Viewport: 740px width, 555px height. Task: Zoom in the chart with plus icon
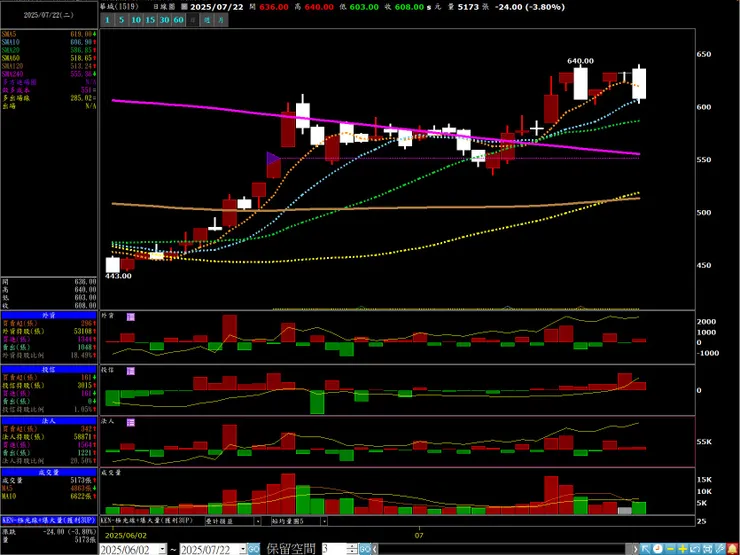click(682, 549)
